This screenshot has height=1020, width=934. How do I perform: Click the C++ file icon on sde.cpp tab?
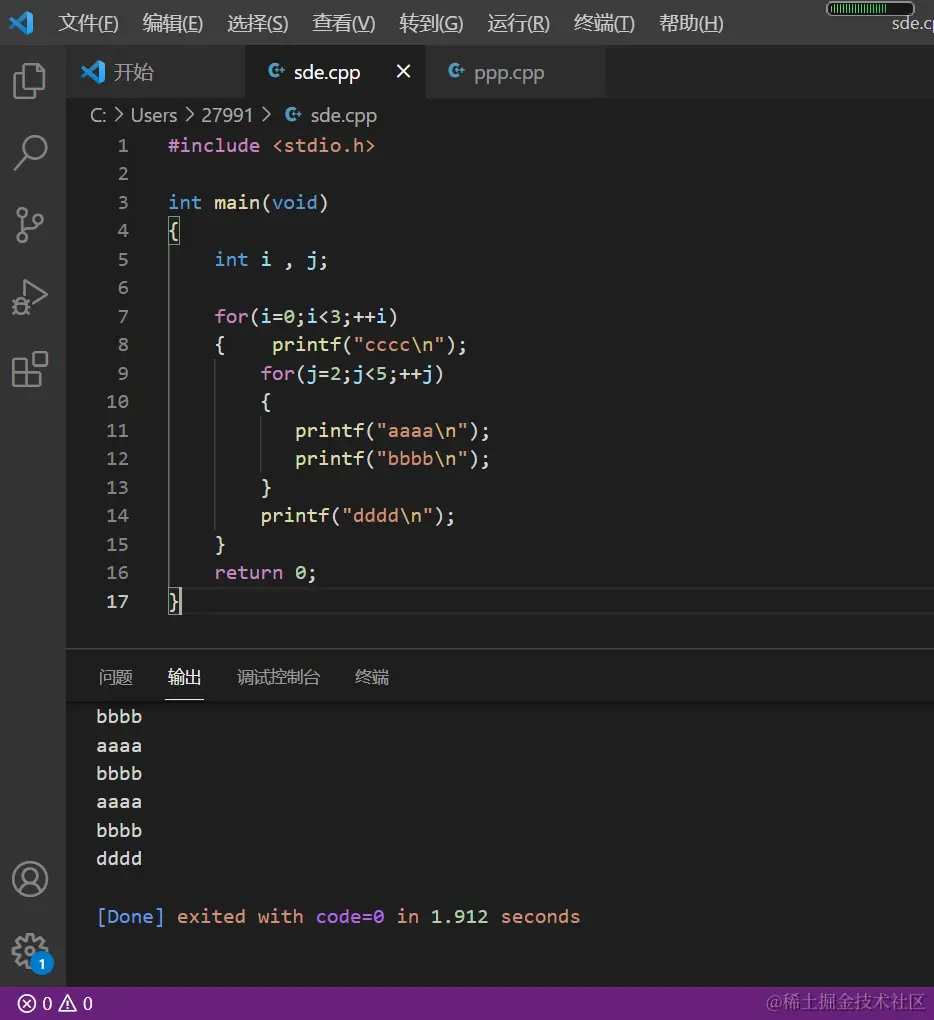[276, 71]
